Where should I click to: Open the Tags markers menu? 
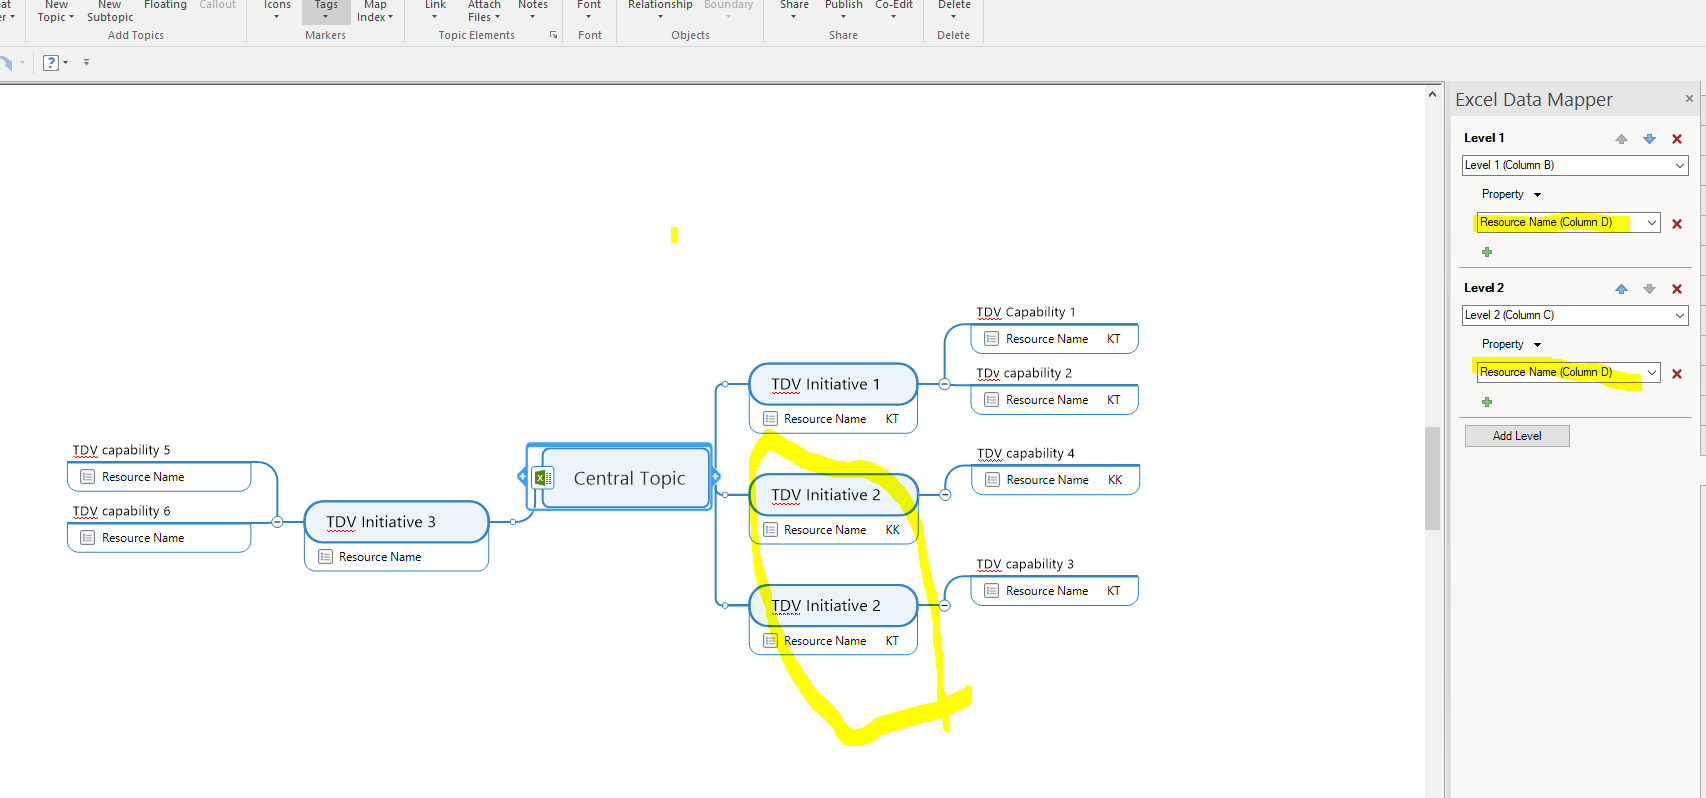pyautogui.click(x=326, y=10)
